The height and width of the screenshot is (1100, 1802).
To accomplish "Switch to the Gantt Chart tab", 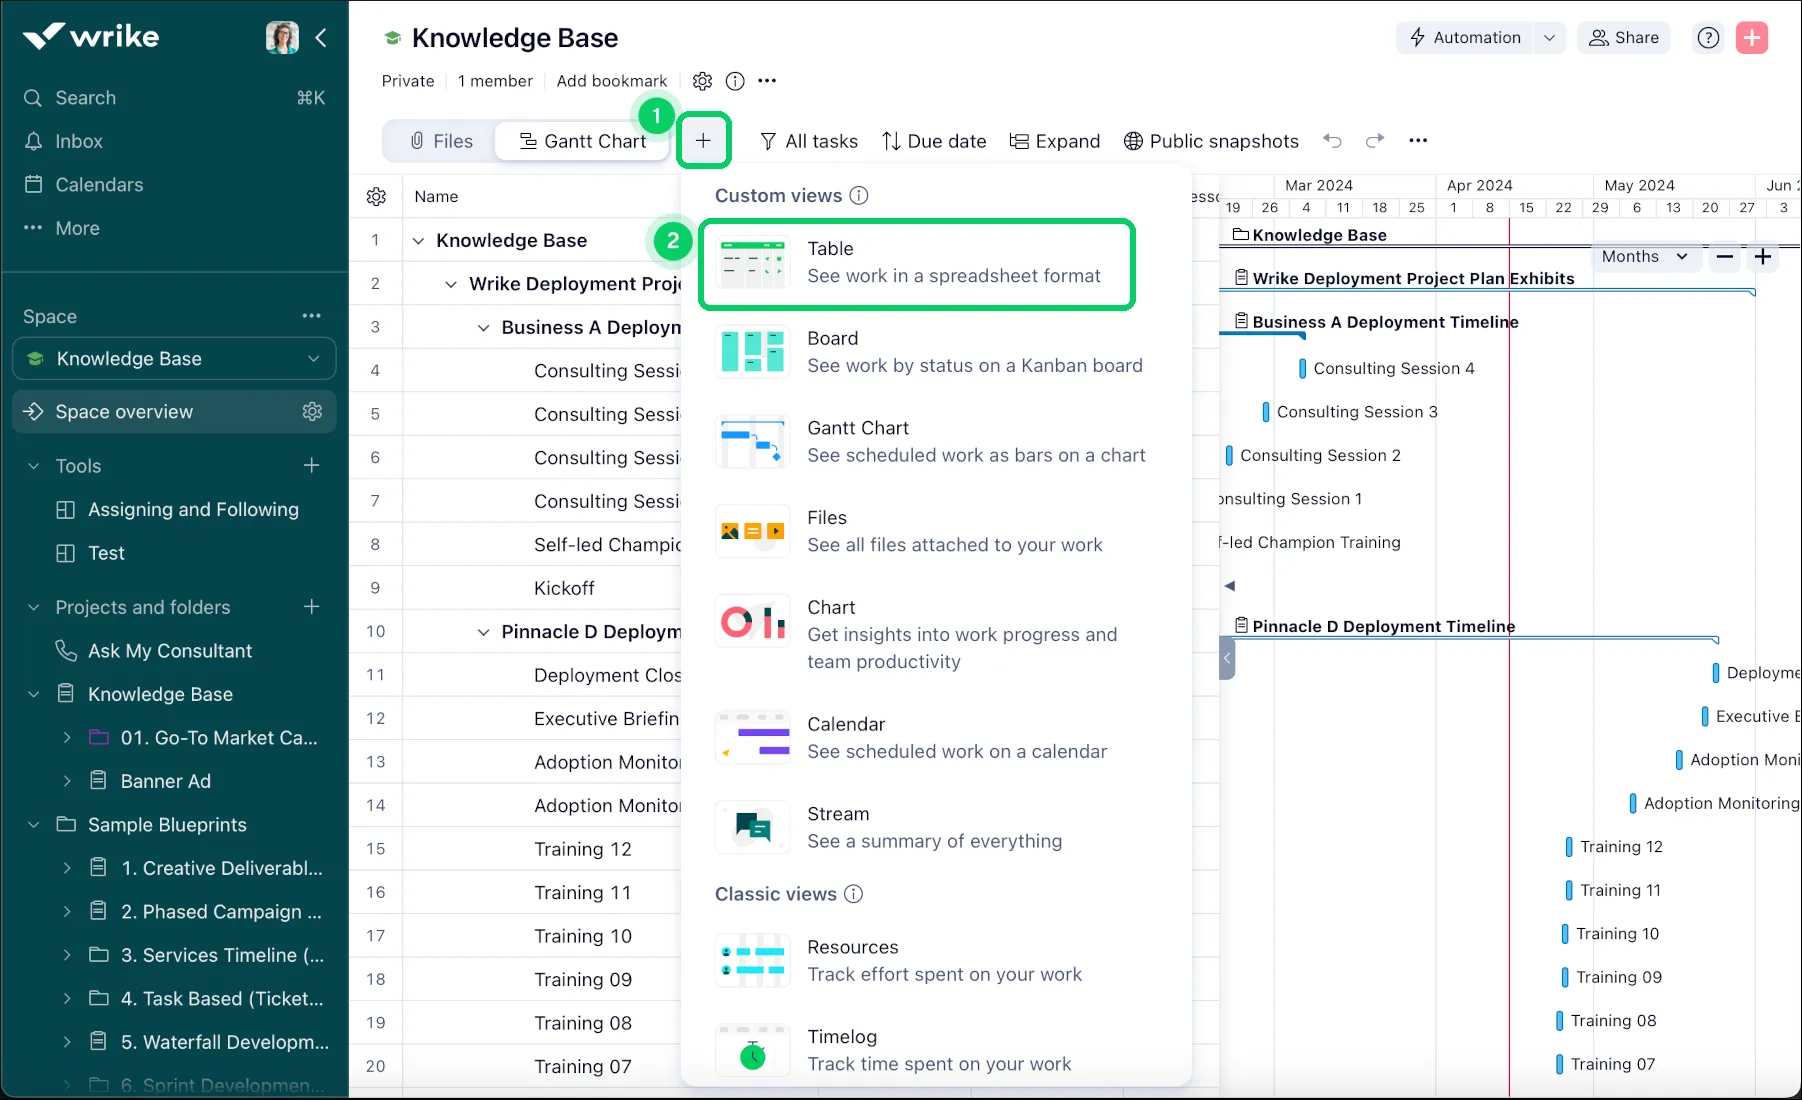I will (x=582, y=140).
